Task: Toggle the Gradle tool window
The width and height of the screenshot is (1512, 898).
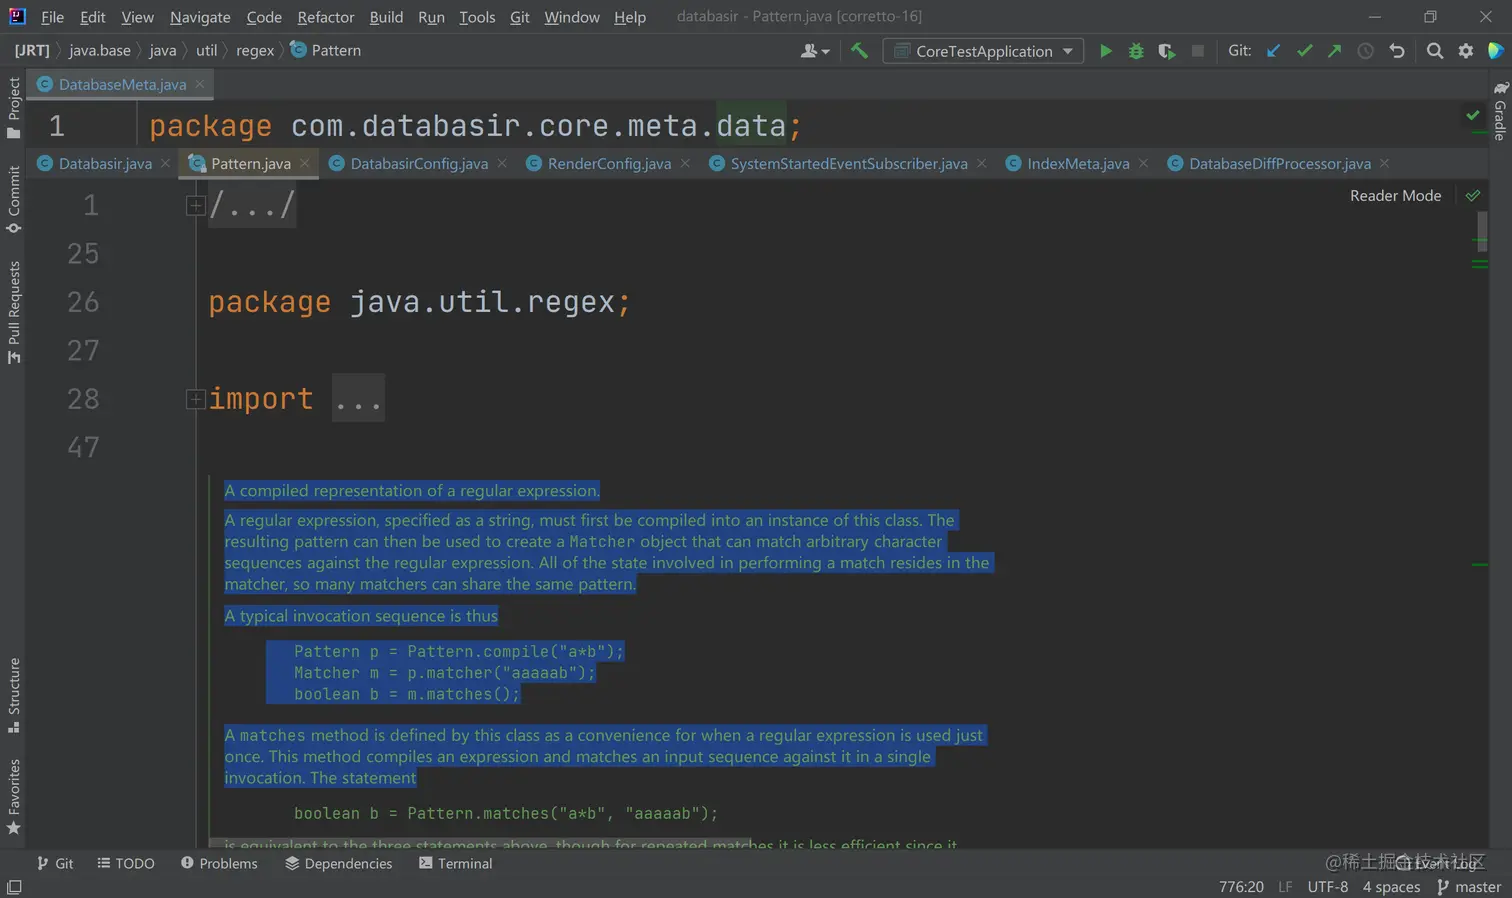Action: pyautogui.click(x=1500, y=111)
